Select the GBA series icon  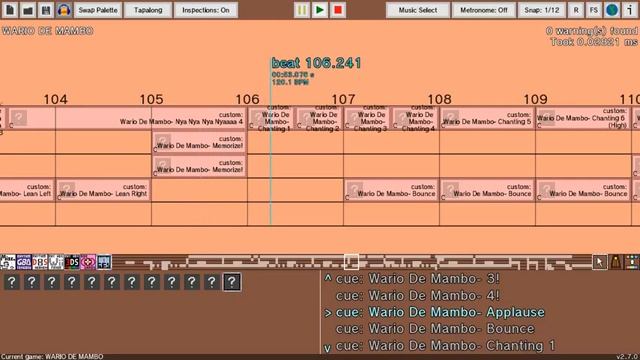click(24, 262)
